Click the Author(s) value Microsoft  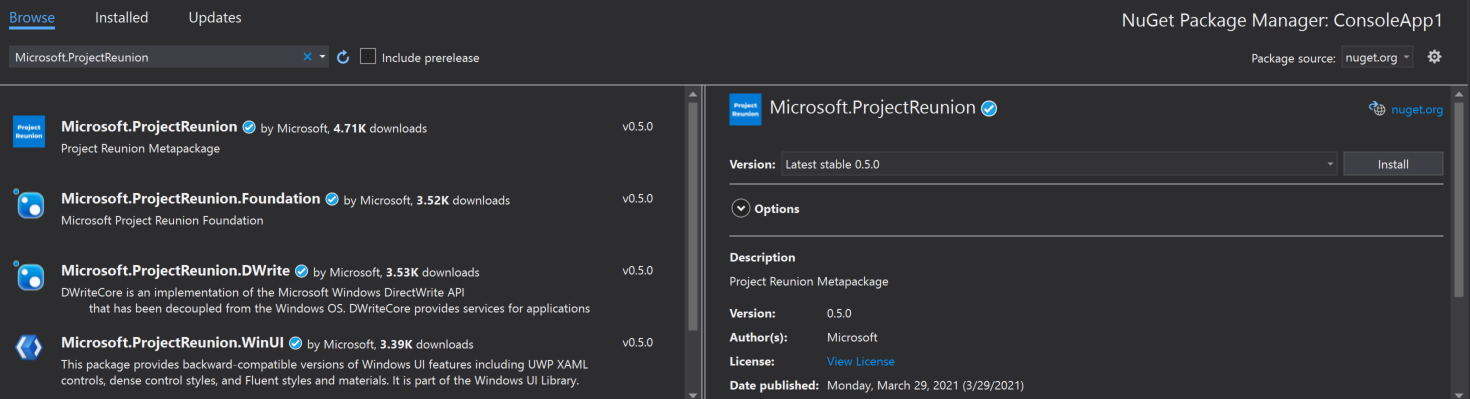(x=852, y=337)
